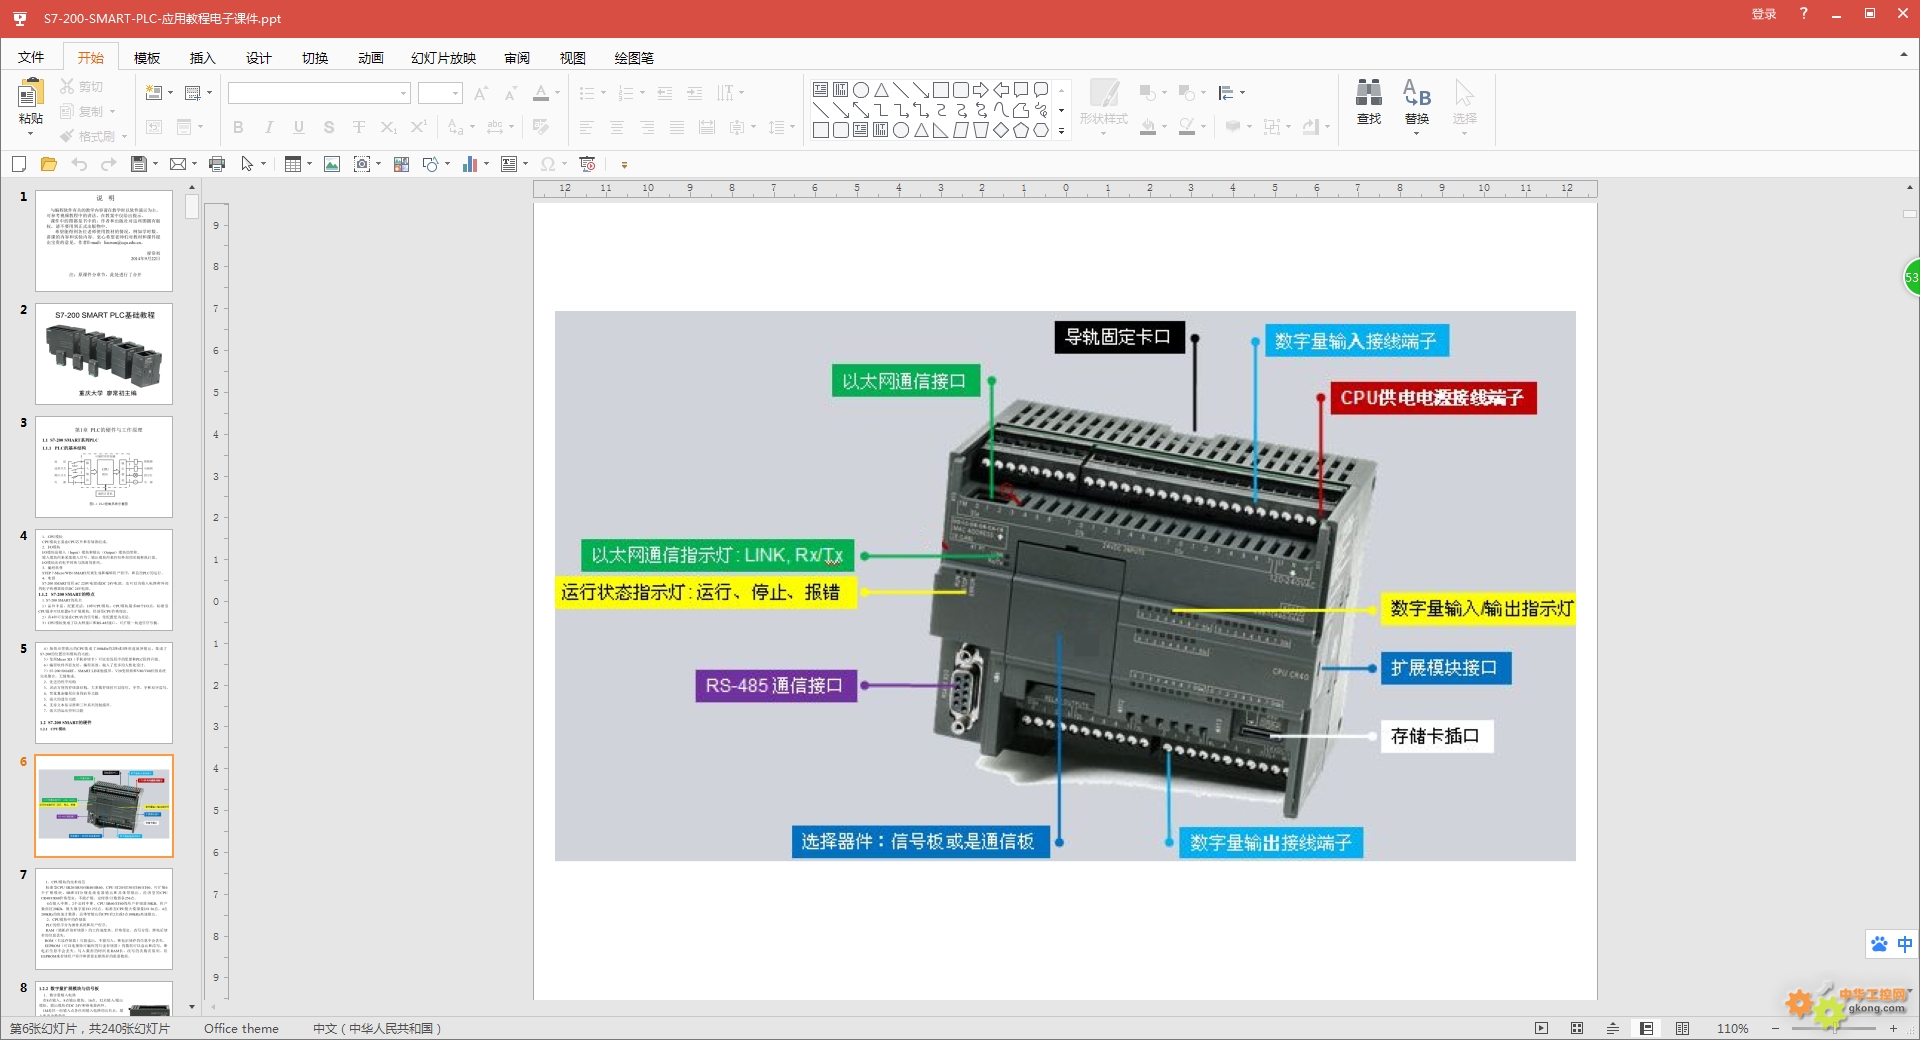
Task: Toggle Bold formatting
Action: pyautogui.click(x=238, y=127)
